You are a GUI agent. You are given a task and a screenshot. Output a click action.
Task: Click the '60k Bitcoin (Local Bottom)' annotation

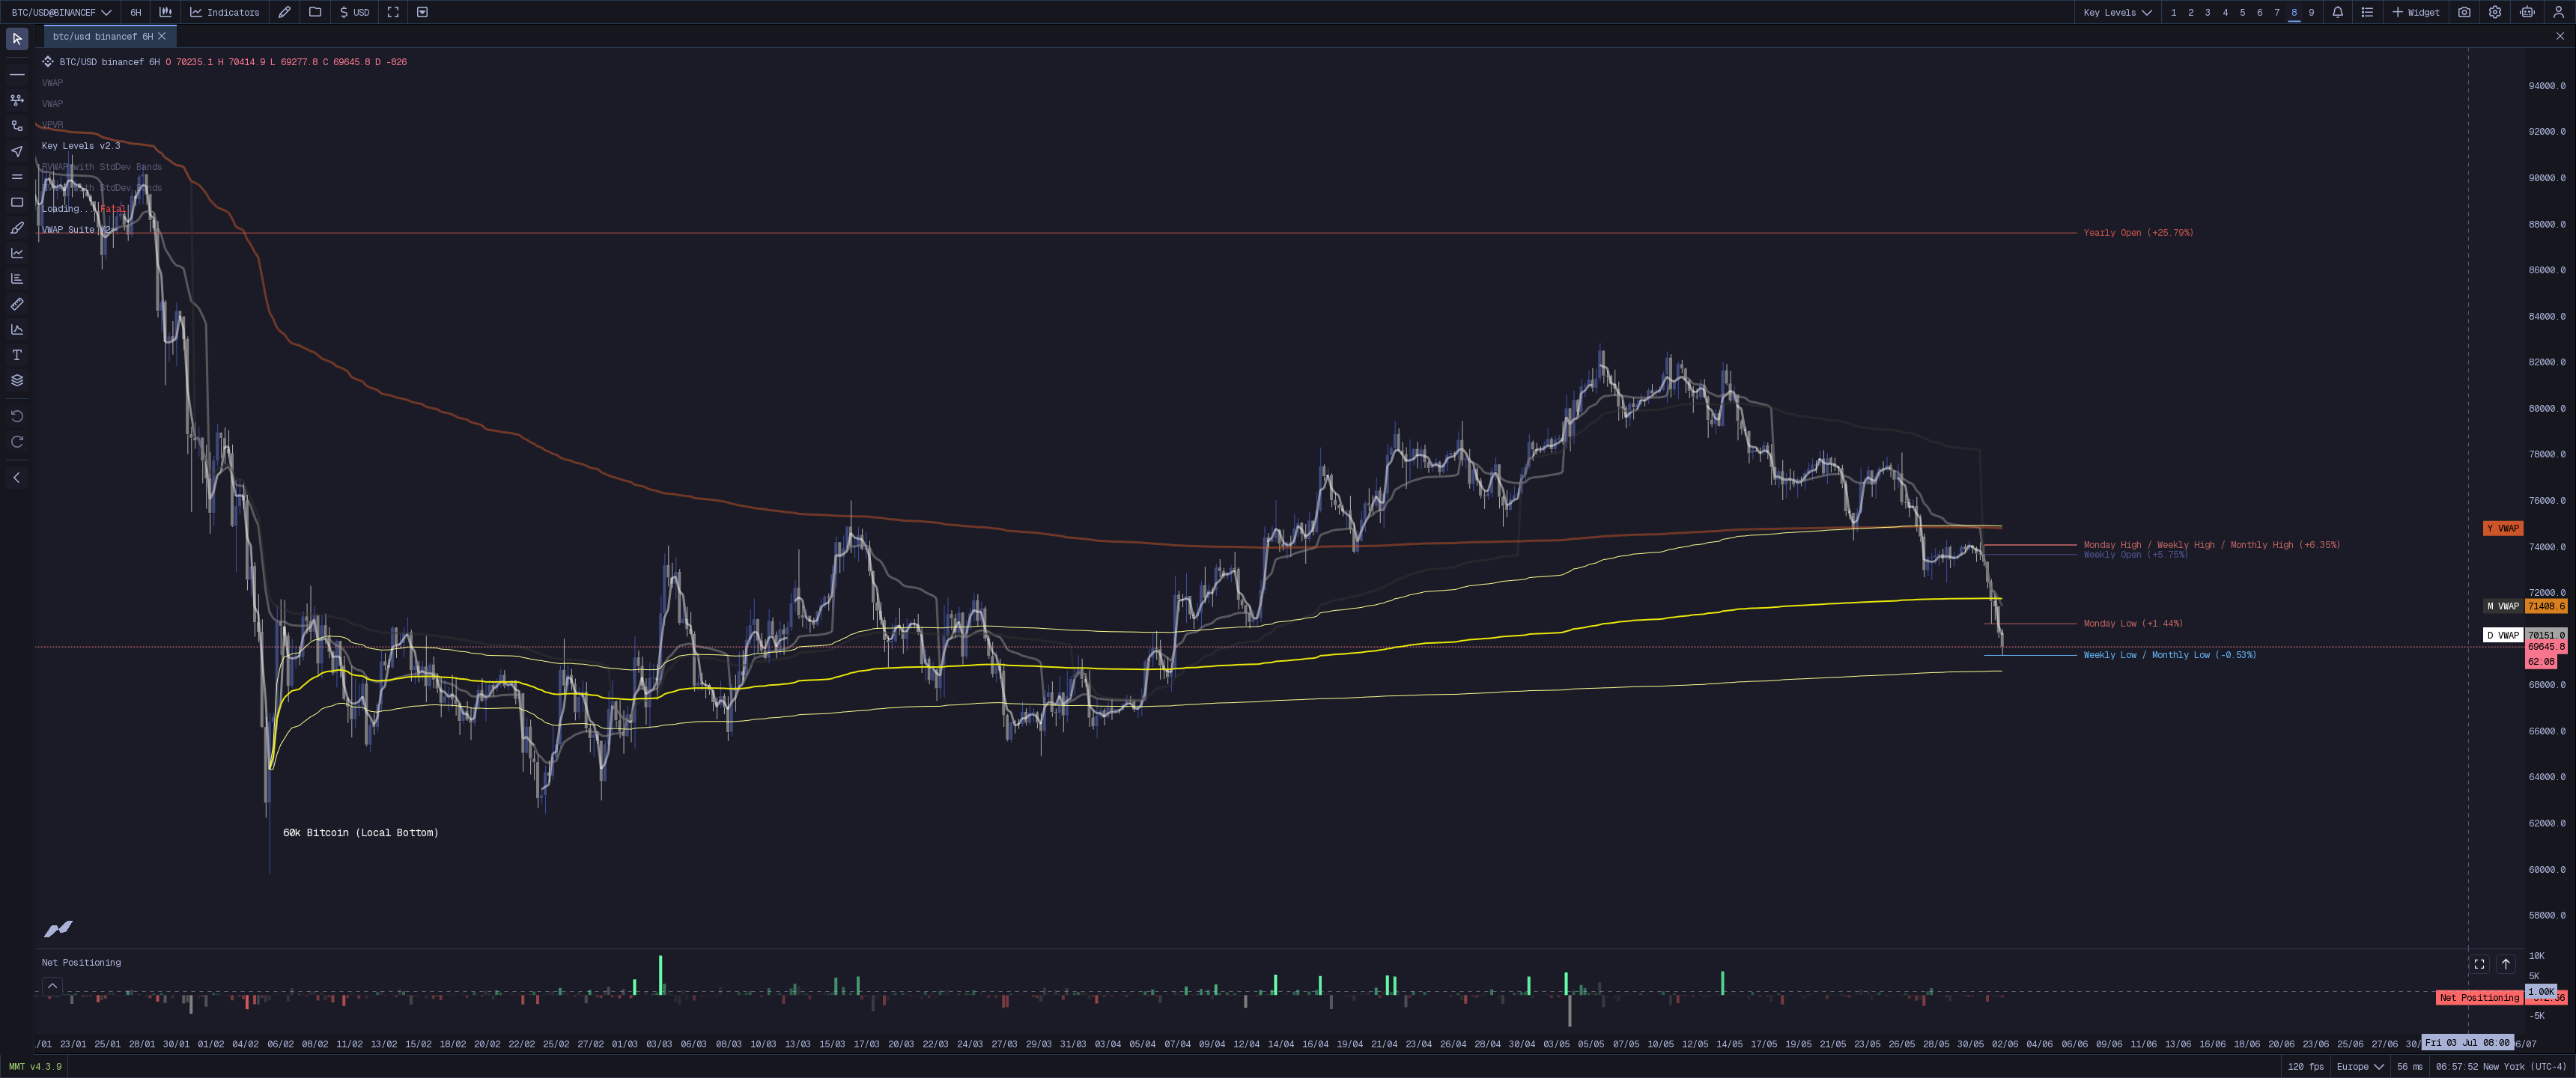coord(360,833)
